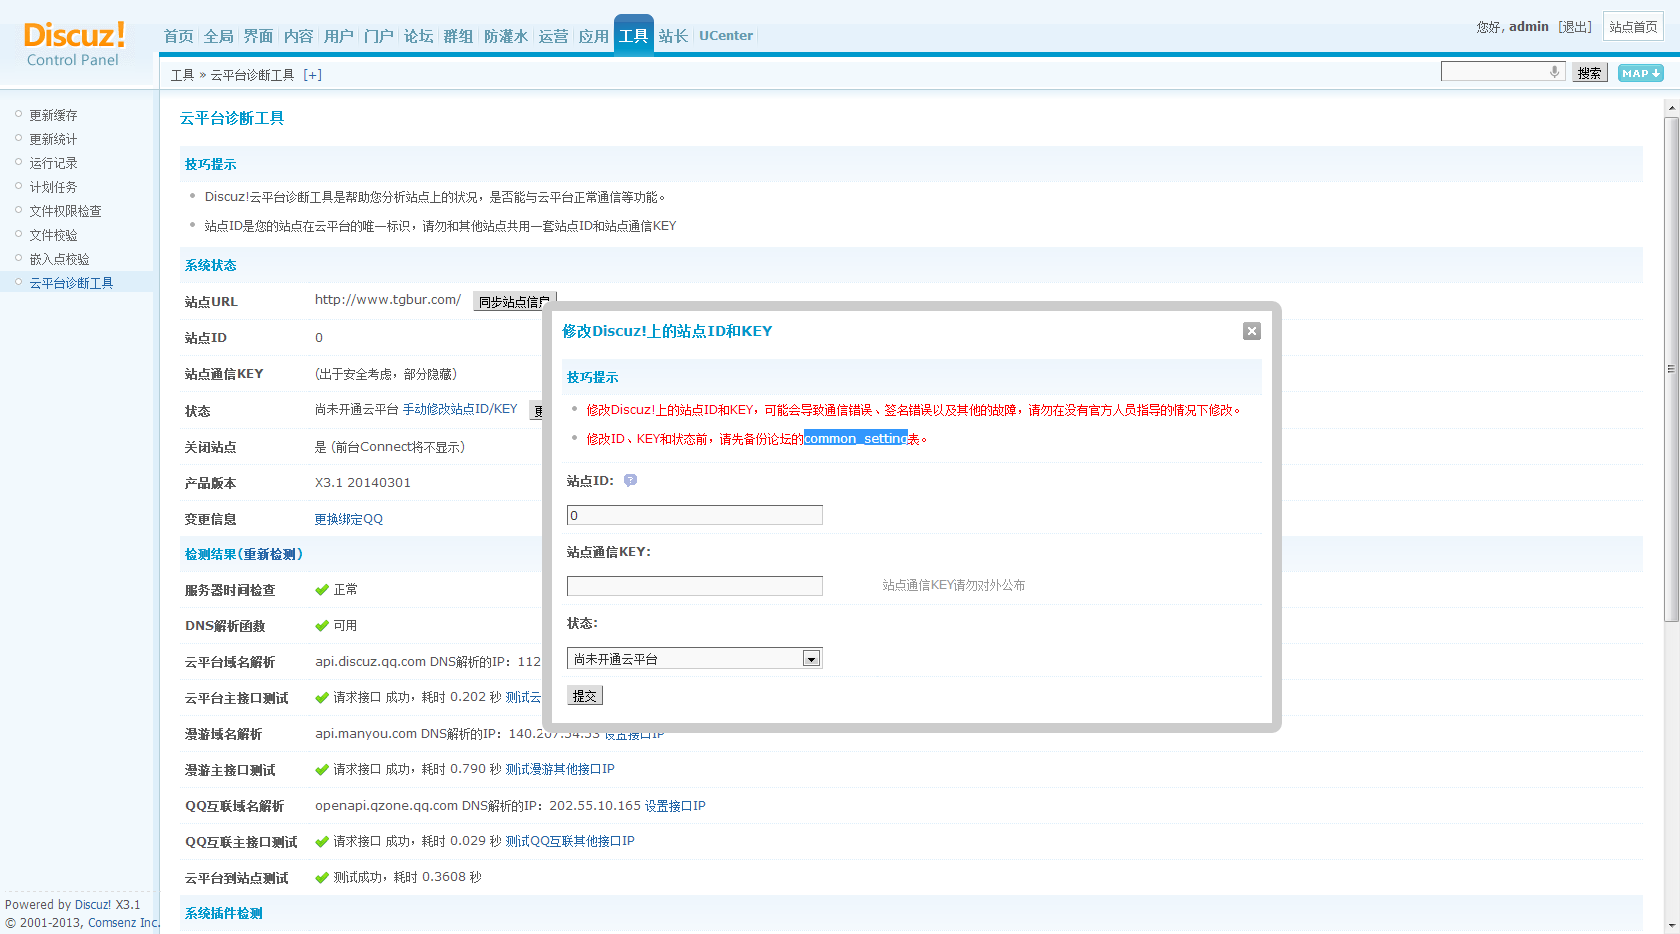Click the Discuz! Control Panel logo
Screen dimensions: 1680x934
point(74,44)
